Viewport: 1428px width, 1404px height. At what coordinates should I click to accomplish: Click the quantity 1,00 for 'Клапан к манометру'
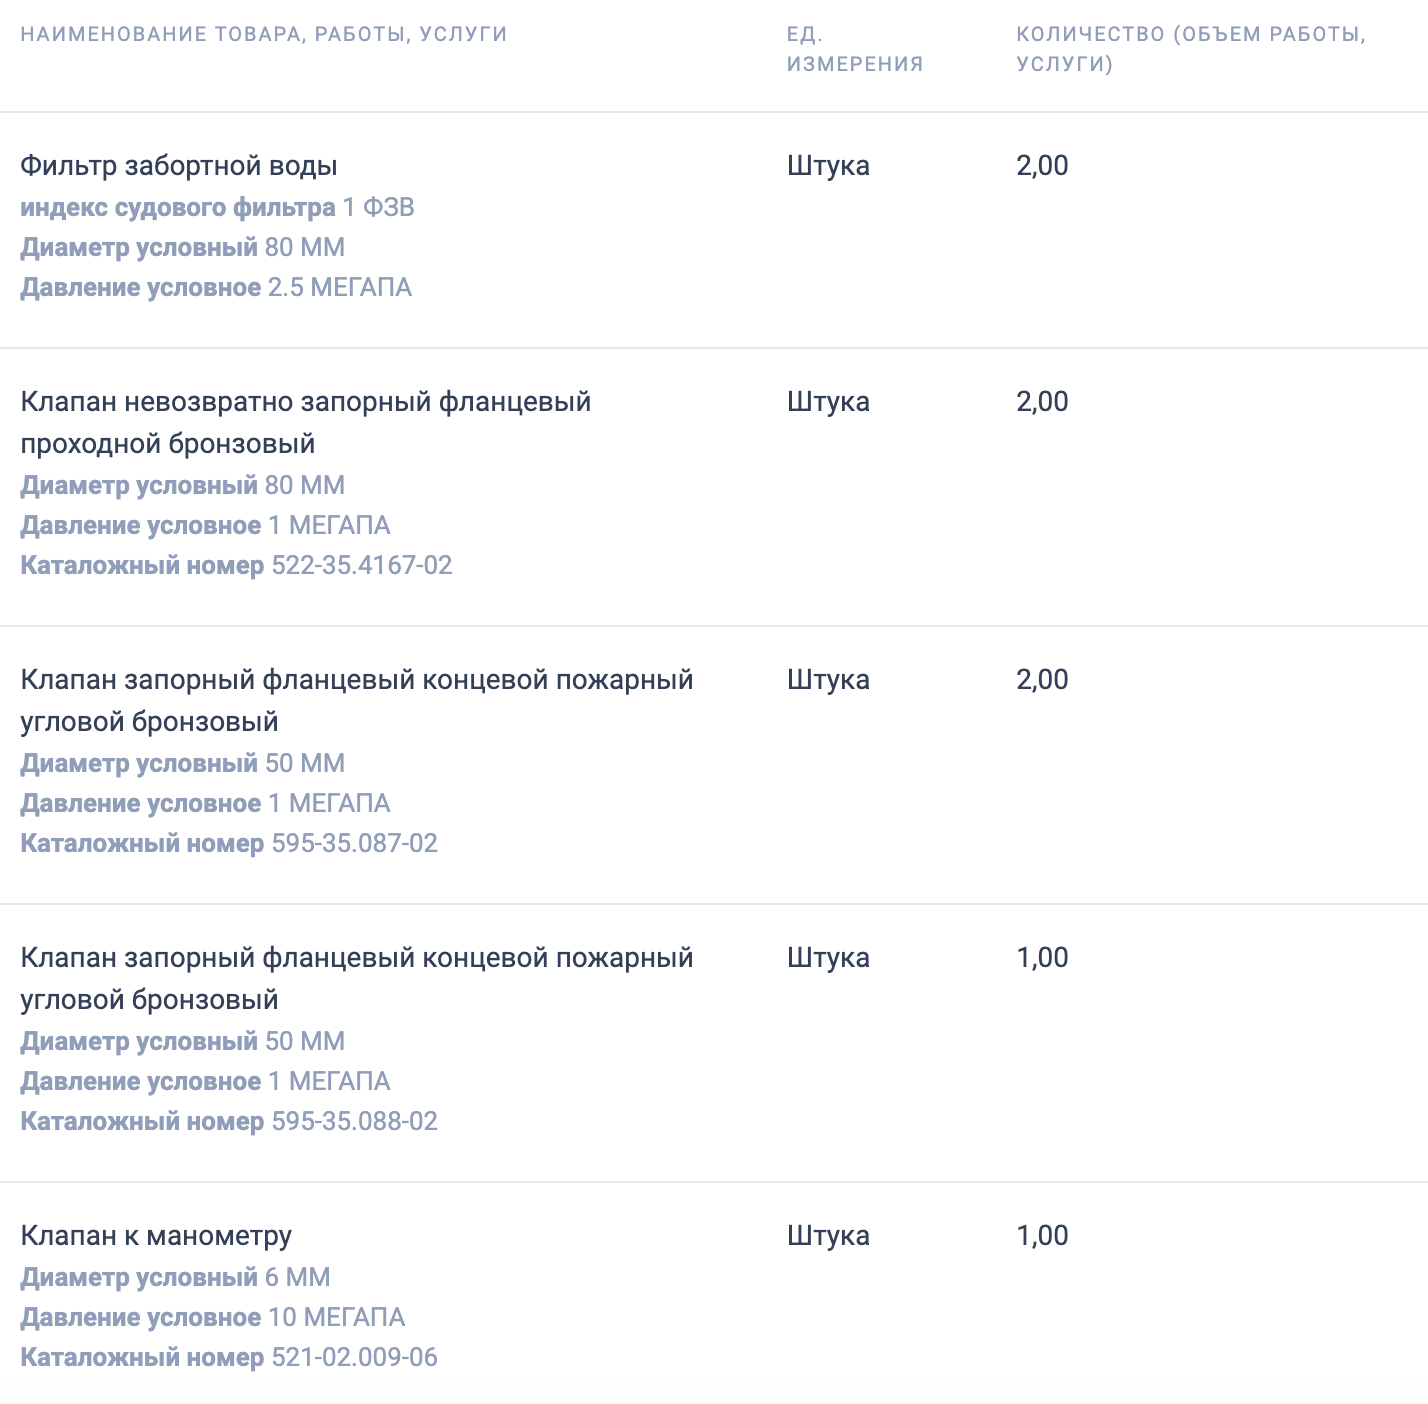tap(1042, 1236)
